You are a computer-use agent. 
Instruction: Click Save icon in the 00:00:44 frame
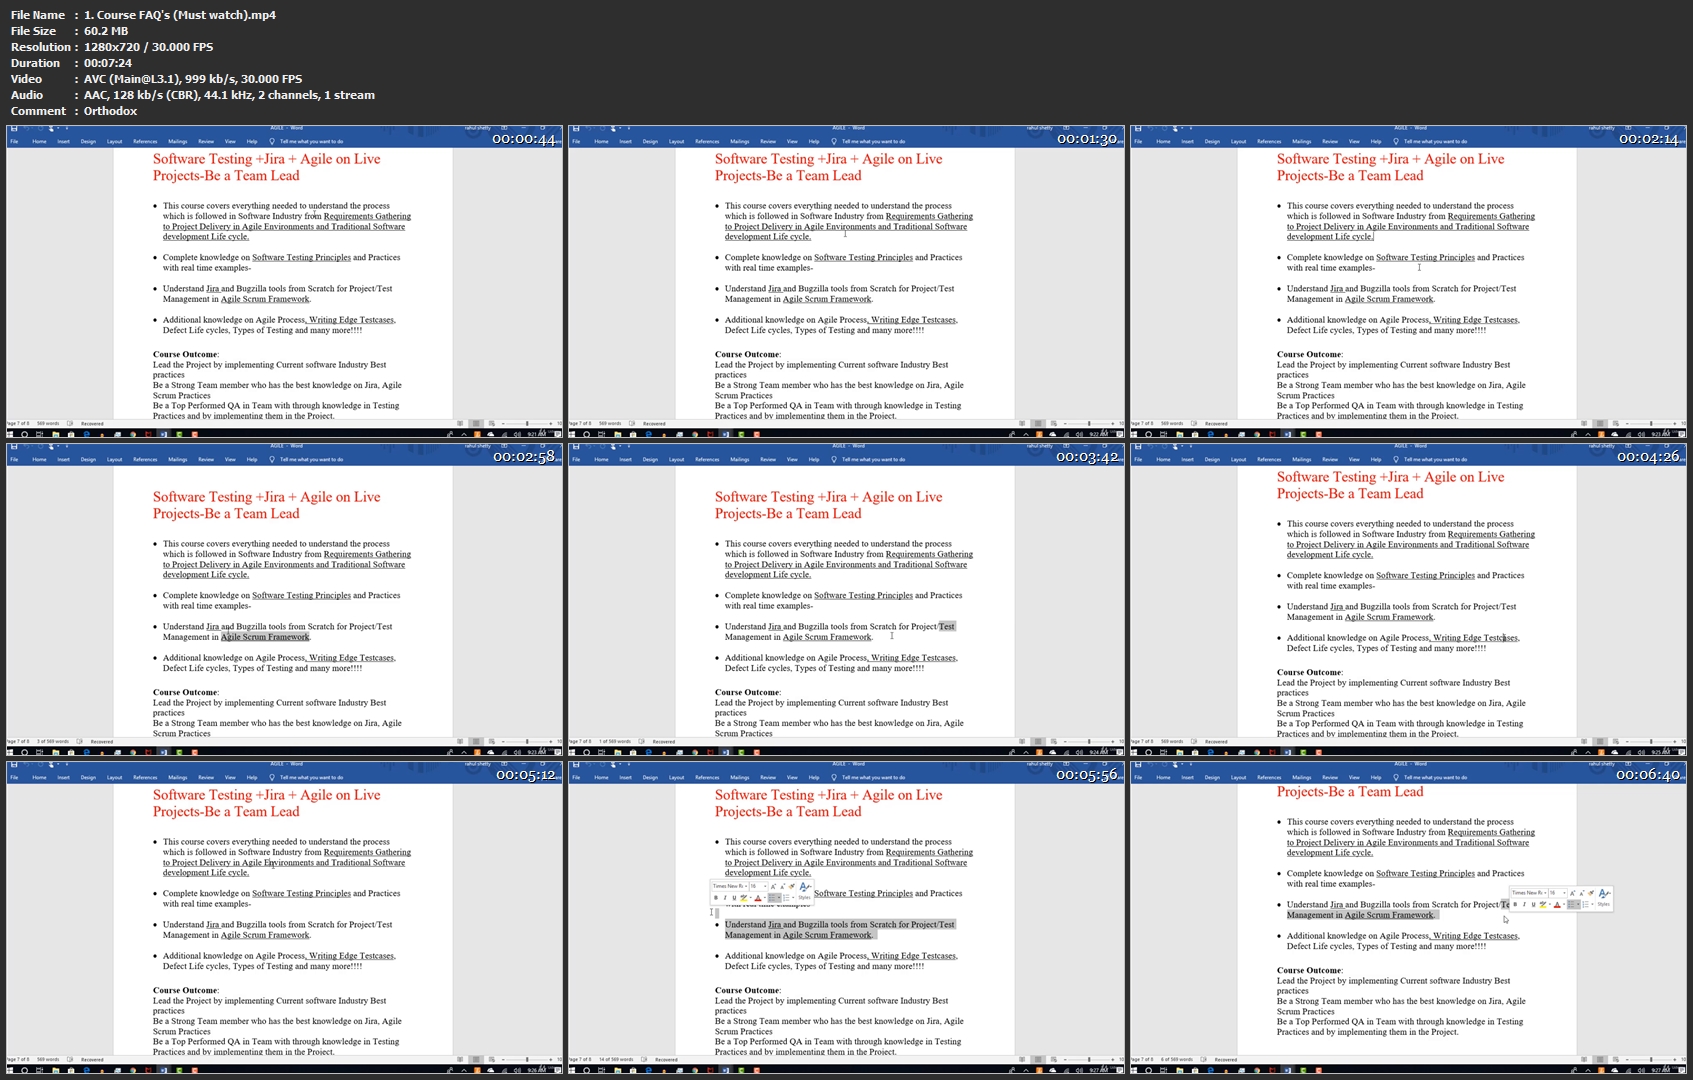click(x=13, y=128)
